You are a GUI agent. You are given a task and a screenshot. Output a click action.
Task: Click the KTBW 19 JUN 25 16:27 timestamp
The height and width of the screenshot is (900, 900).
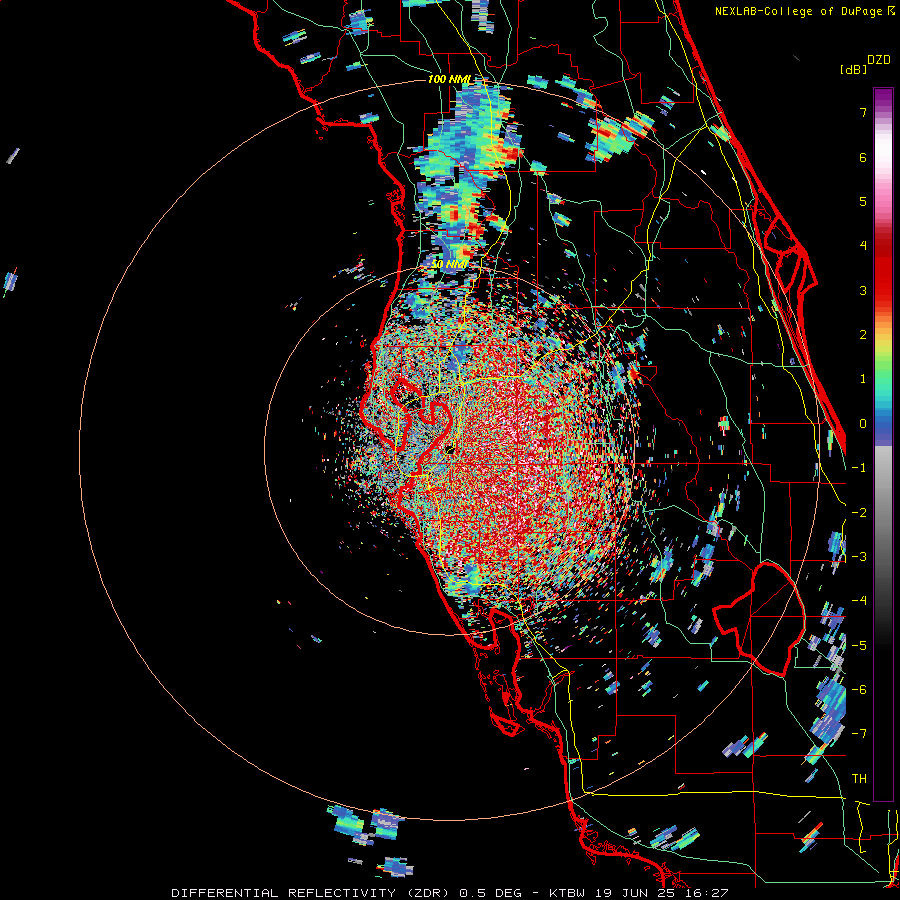click(638, 893)
